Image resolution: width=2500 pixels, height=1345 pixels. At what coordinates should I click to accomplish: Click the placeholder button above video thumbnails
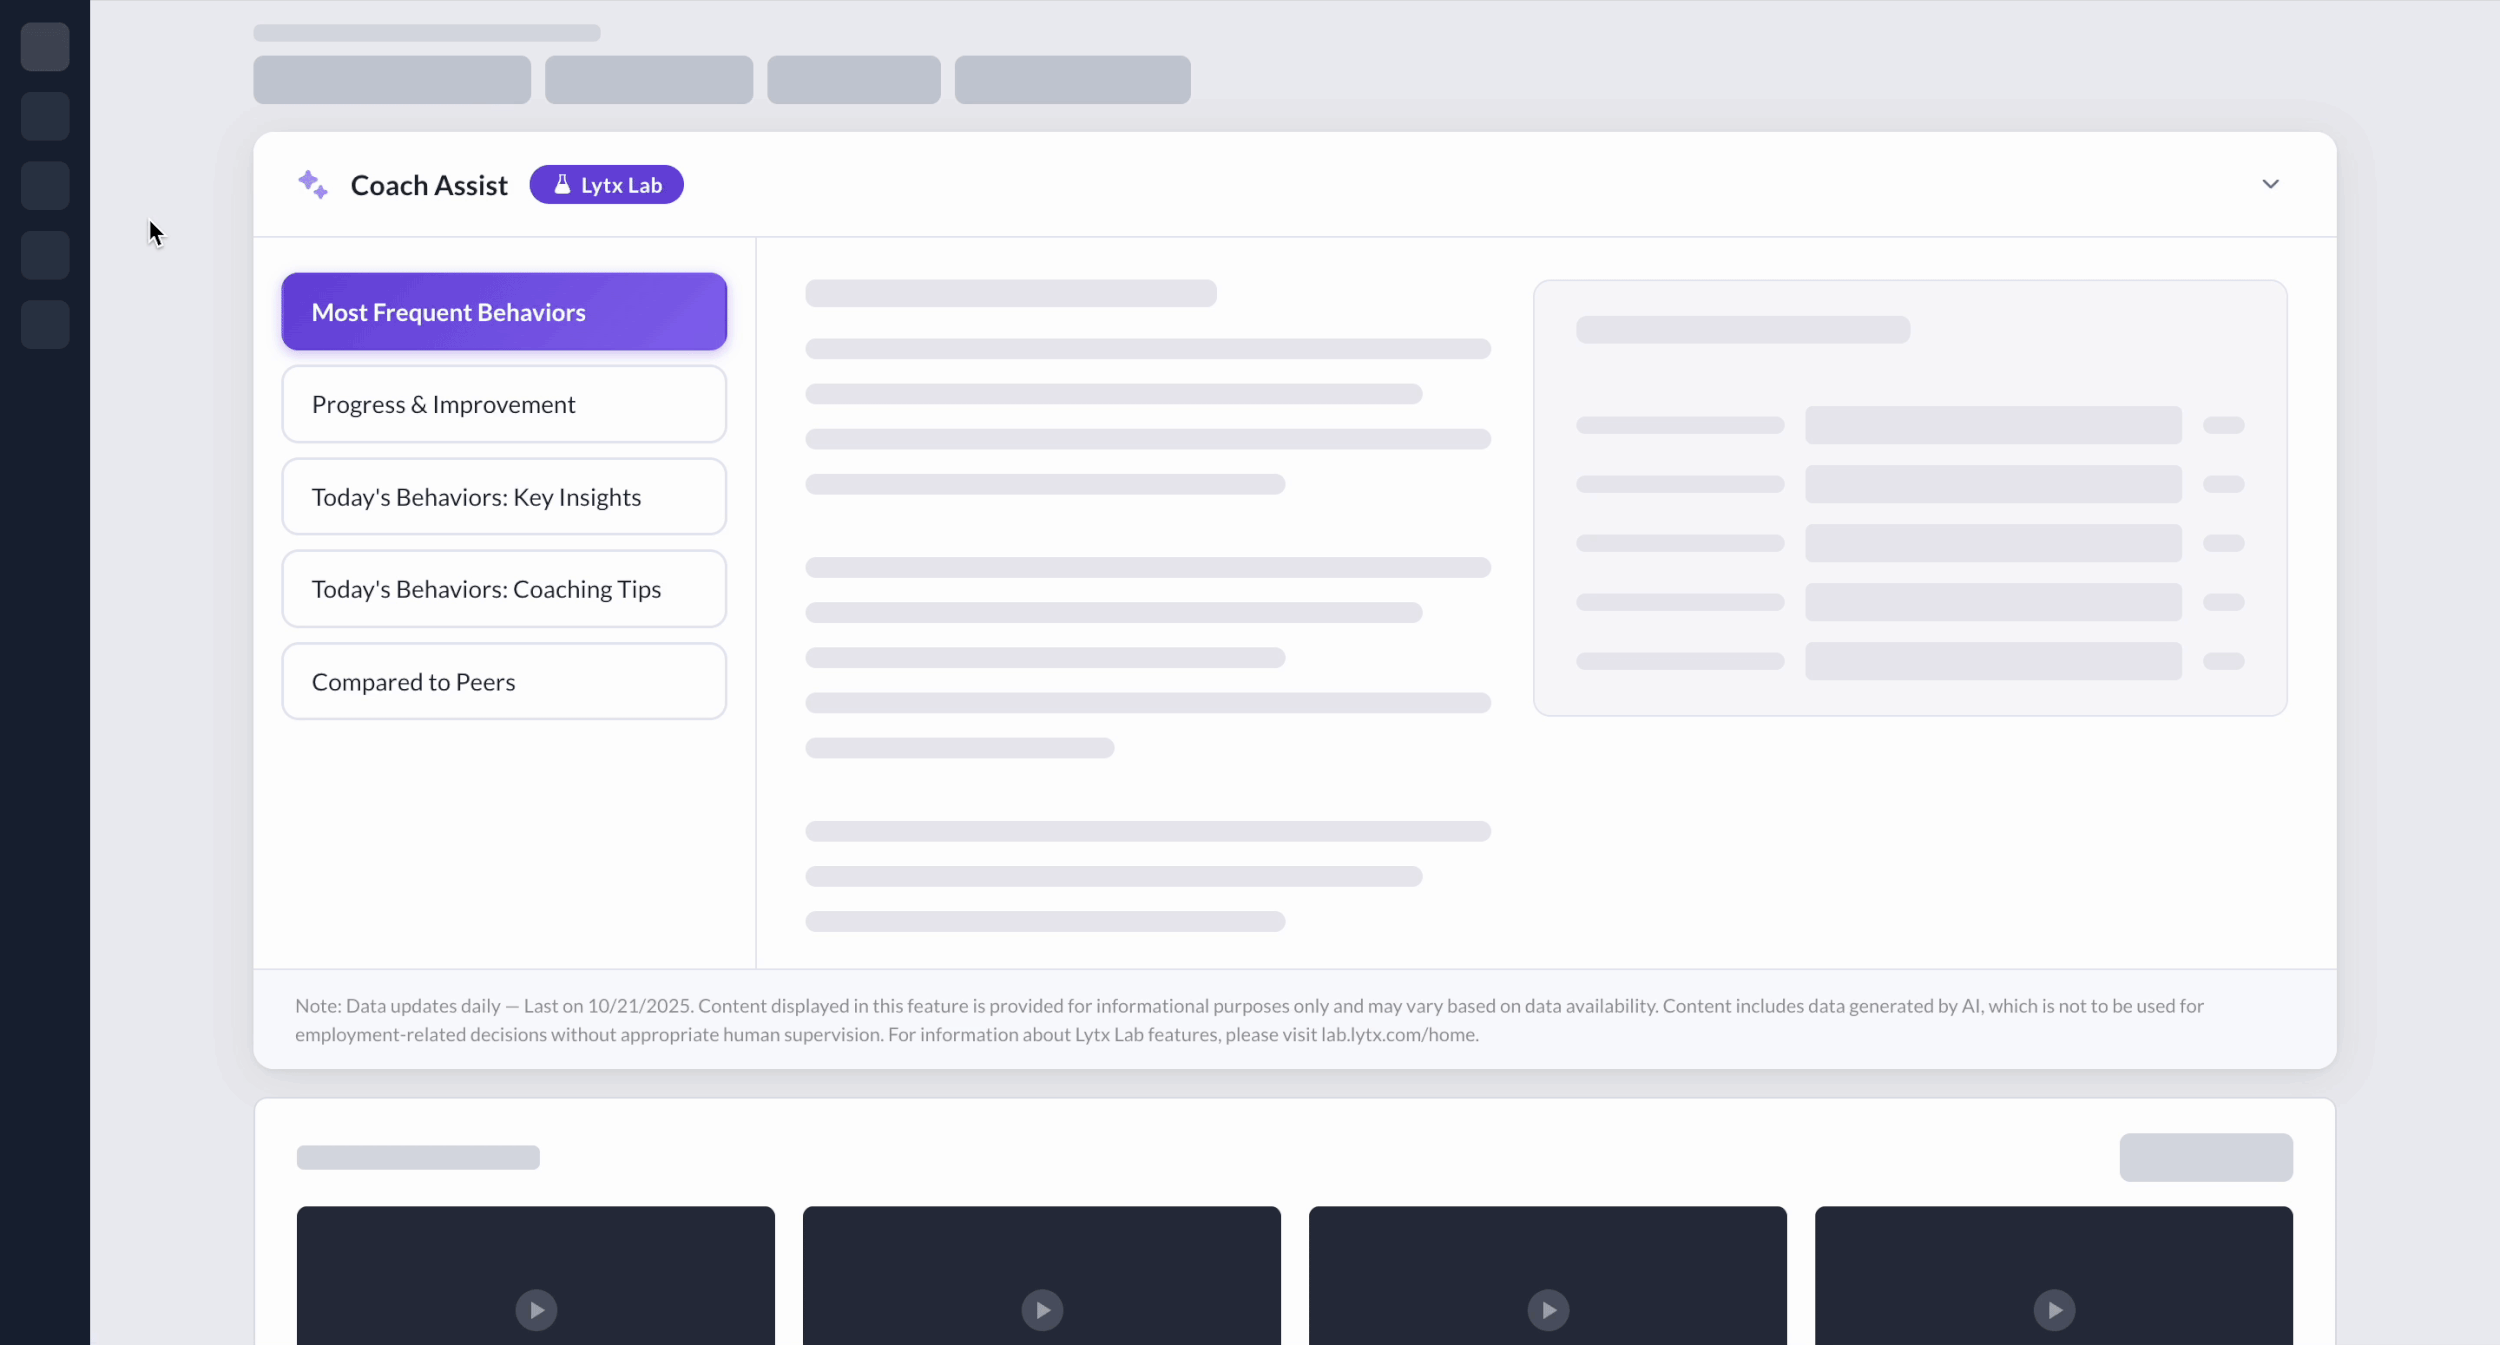click(2205, 1157)
